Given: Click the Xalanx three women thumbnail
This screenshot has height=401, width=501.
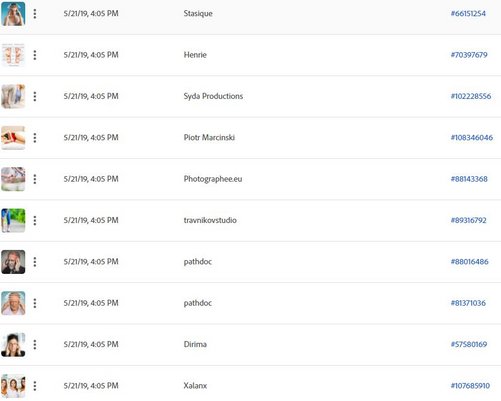Looking at the screenshot, I should (13, 386).
